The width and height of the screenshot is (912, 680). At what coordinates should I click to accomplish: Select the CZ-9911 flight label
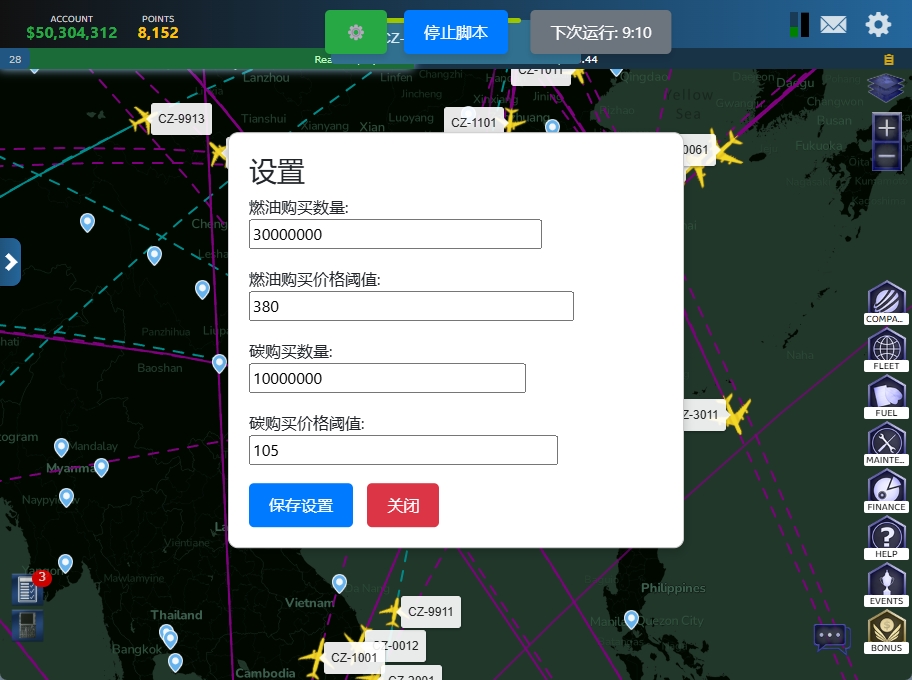pos(430,611)
